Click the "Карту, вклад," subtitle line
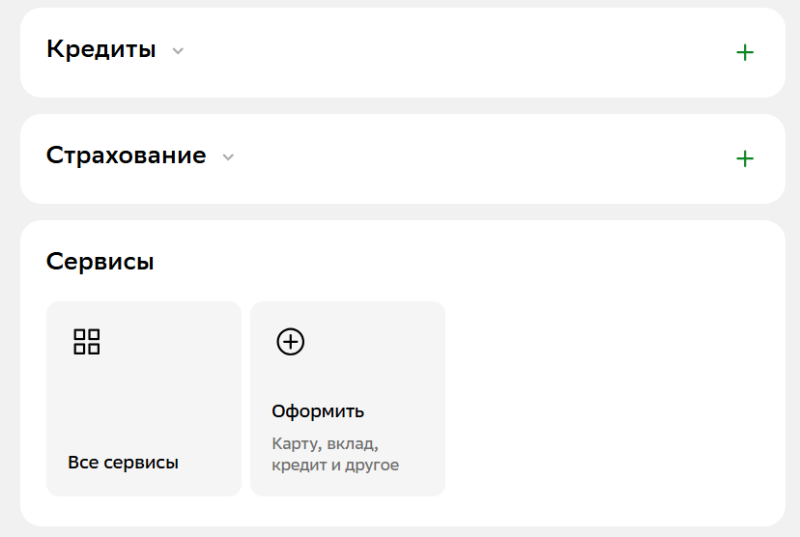The image size is (800, 537). 325,443
